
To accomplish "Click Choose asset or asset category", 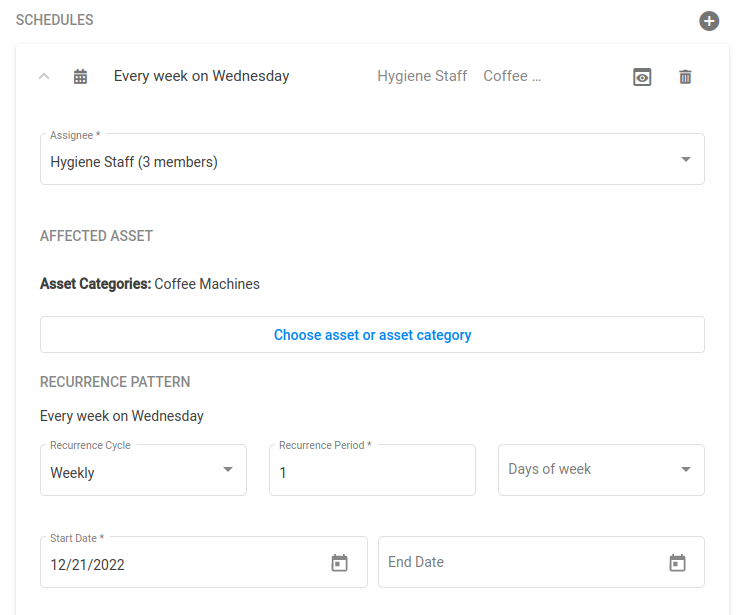I will 372,335.
